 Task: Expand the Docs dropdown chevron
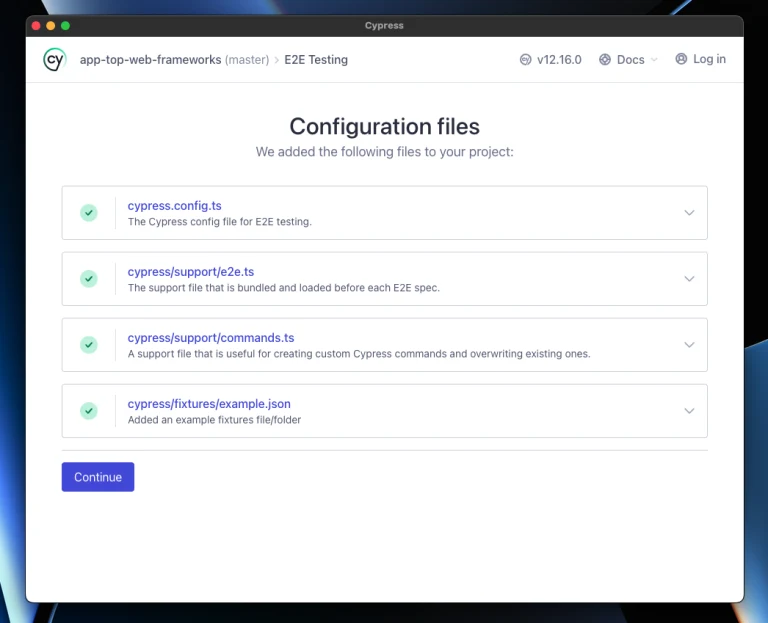(x=654, y=60)
